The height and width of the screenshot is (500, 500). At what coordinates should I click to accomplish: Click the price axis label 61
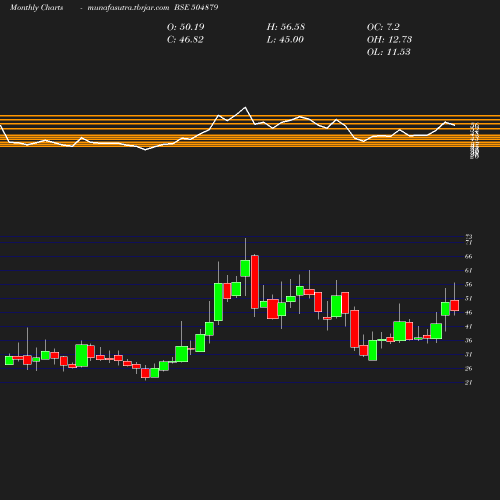coord(468,271)
